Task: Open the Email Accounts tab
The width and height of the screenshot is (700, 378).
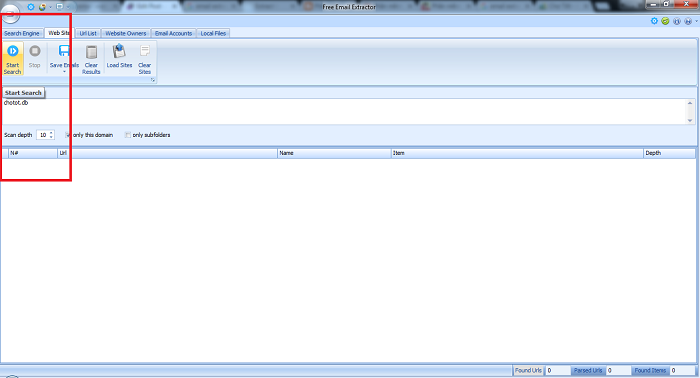Action: click(174, 33)
